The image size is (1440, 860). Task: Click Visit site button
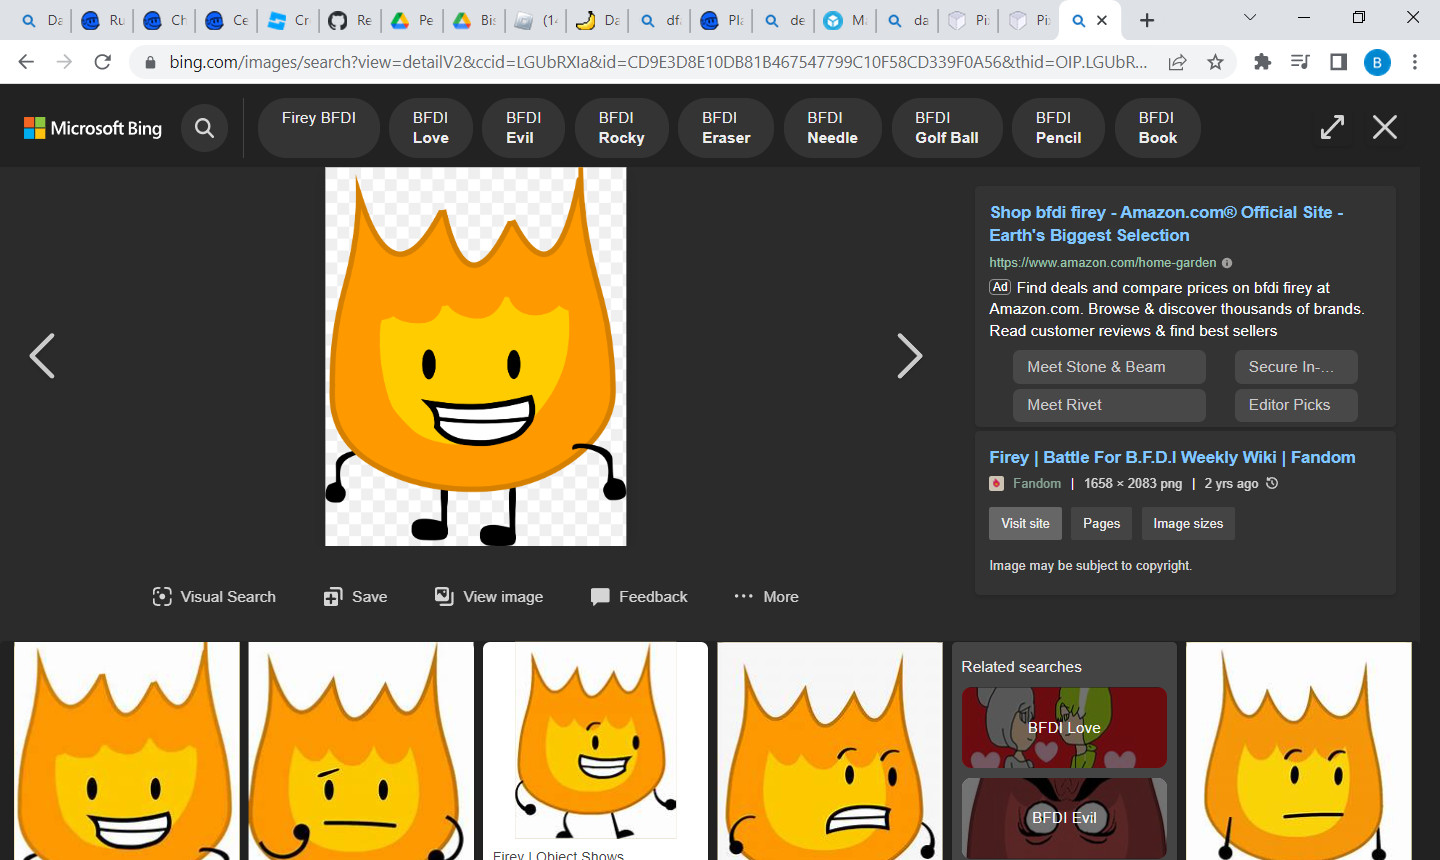(1025, 524)
